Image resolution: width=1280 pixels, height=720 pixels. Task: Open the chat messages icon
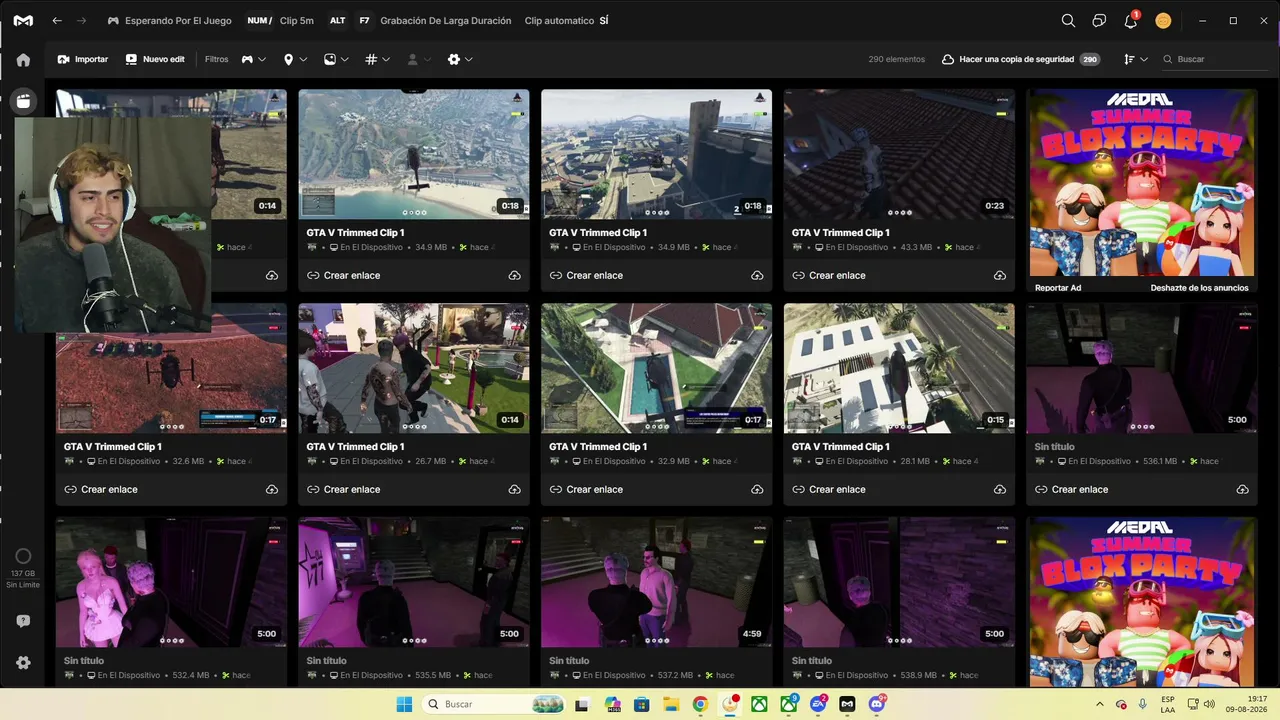[1099, 21]
